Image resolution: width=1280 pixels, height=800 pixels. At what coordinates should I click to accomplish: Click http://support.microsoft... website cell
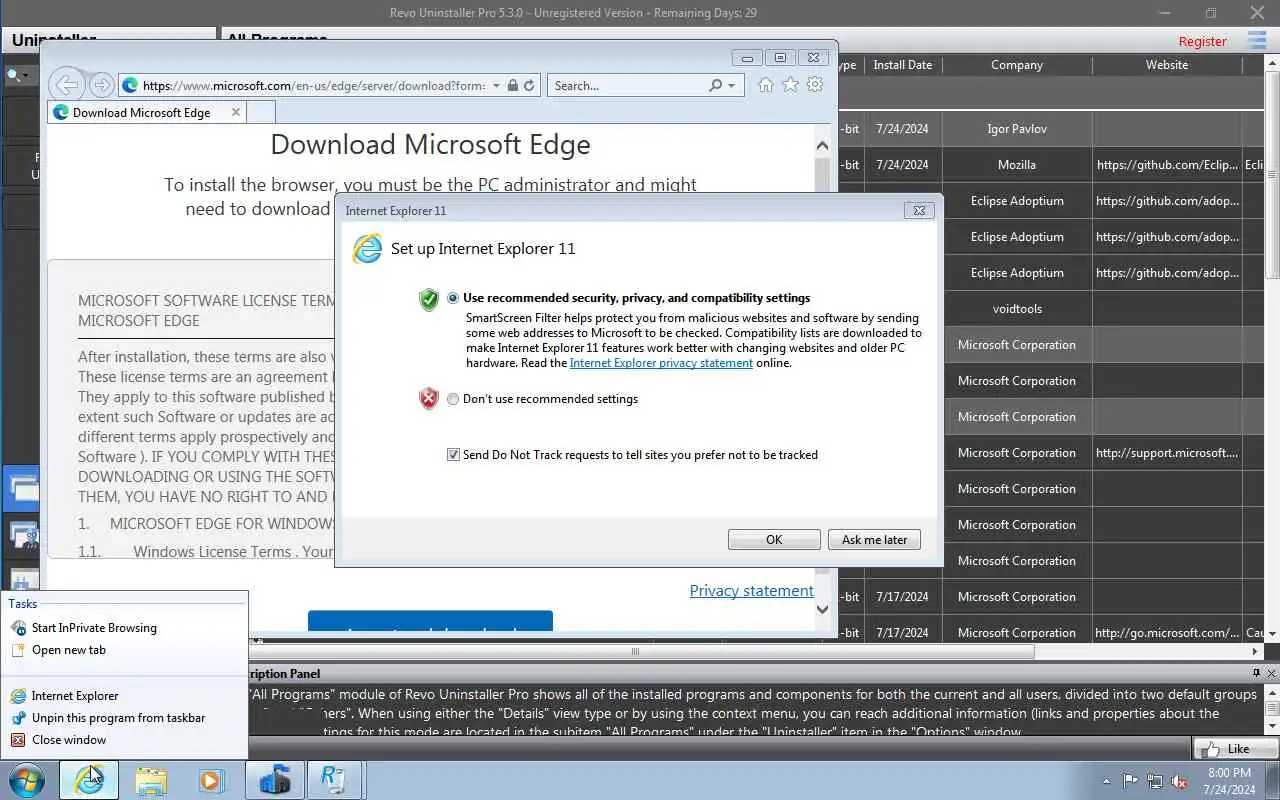click(1167, 453)
